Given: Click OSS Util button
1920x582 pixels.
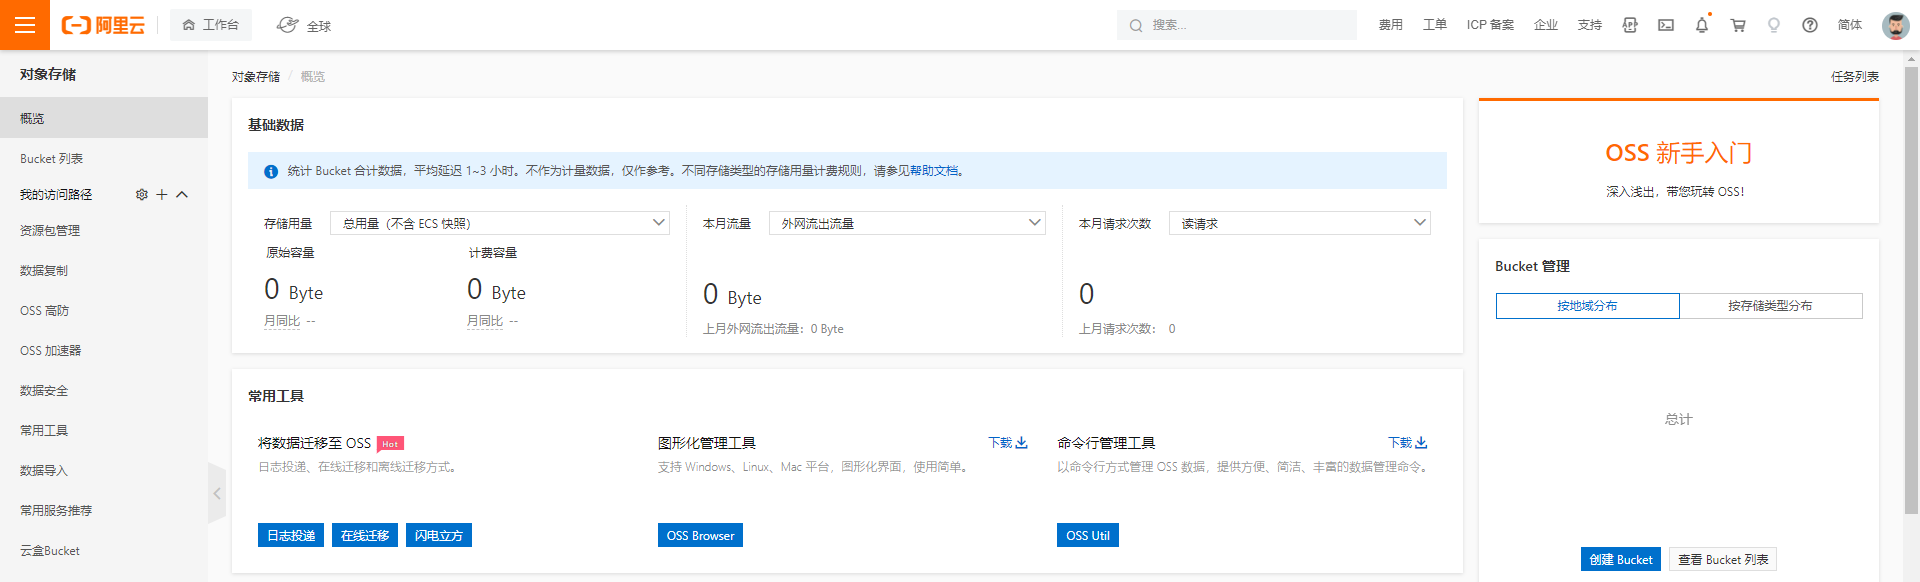Looking at the screenshot, I should pyautogui.click(x=1088, y=535).
